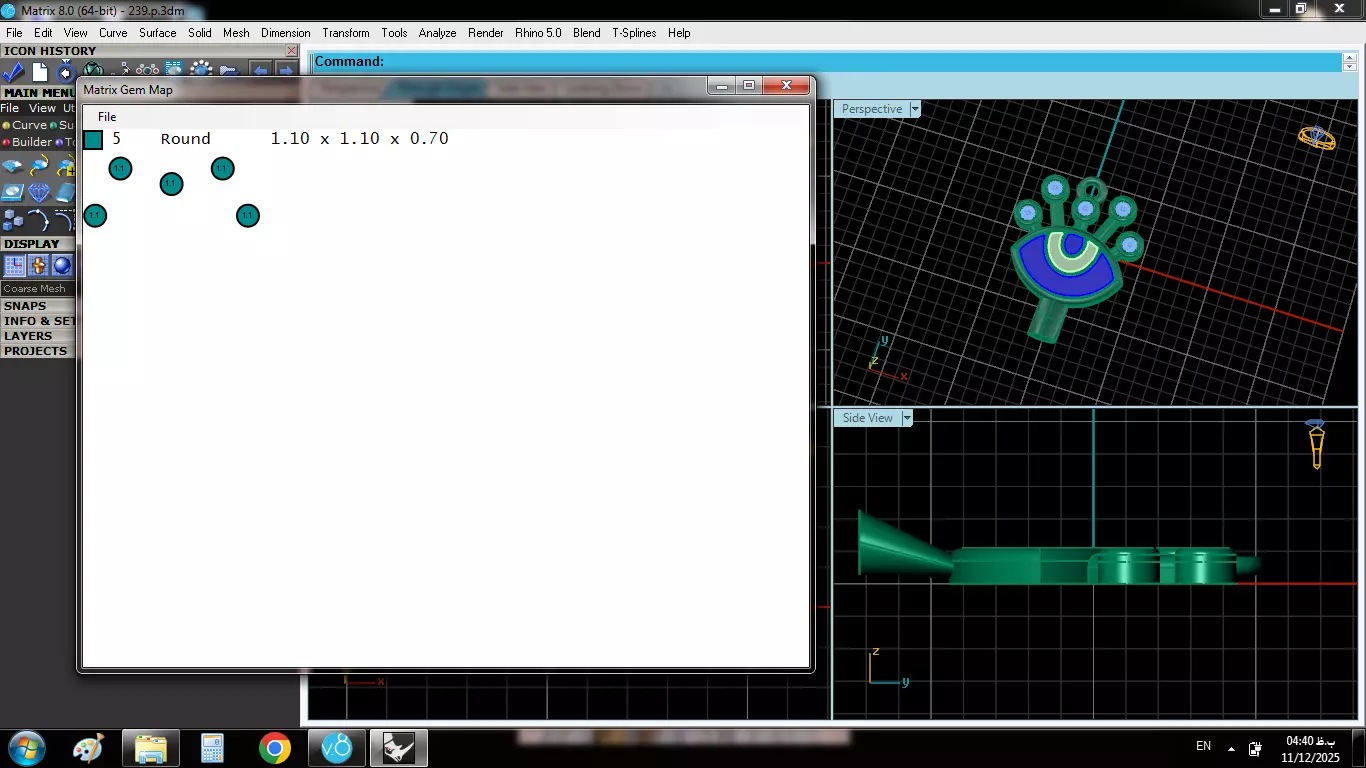The width and height of the screenshot is (1366, 768).
Task: Select the Builder category in Main Menu
Action: tap(28, 142)
